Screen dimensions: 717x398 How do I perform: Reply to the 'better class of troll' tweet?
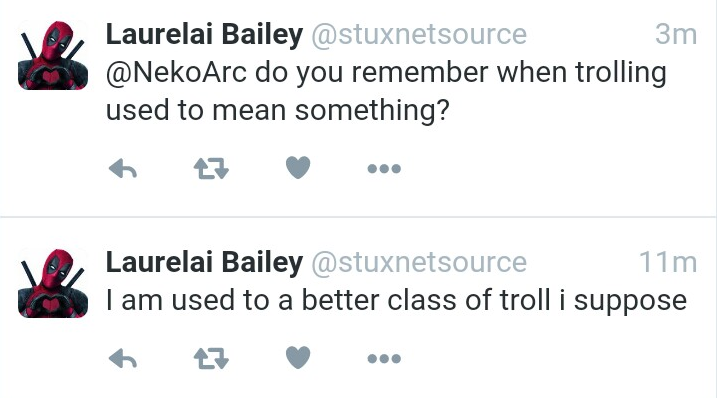tap(123, 358)
